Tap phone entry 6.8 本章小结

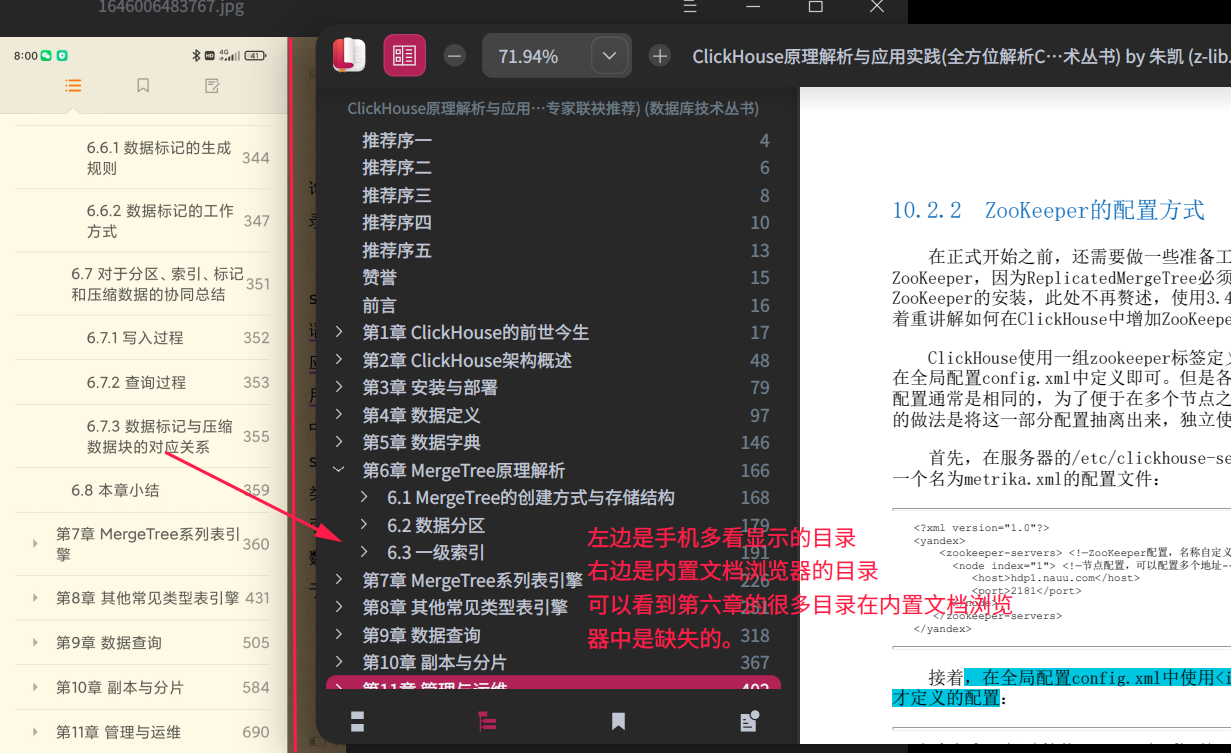pos(115,490)
